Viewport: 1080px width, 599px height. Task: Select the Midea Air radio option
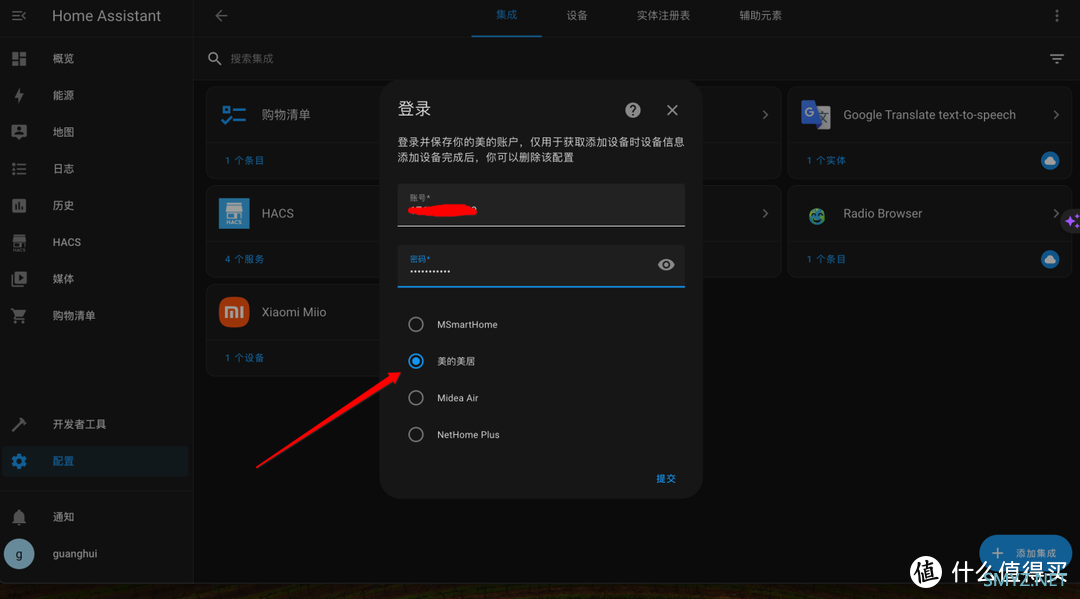[416, 398]
